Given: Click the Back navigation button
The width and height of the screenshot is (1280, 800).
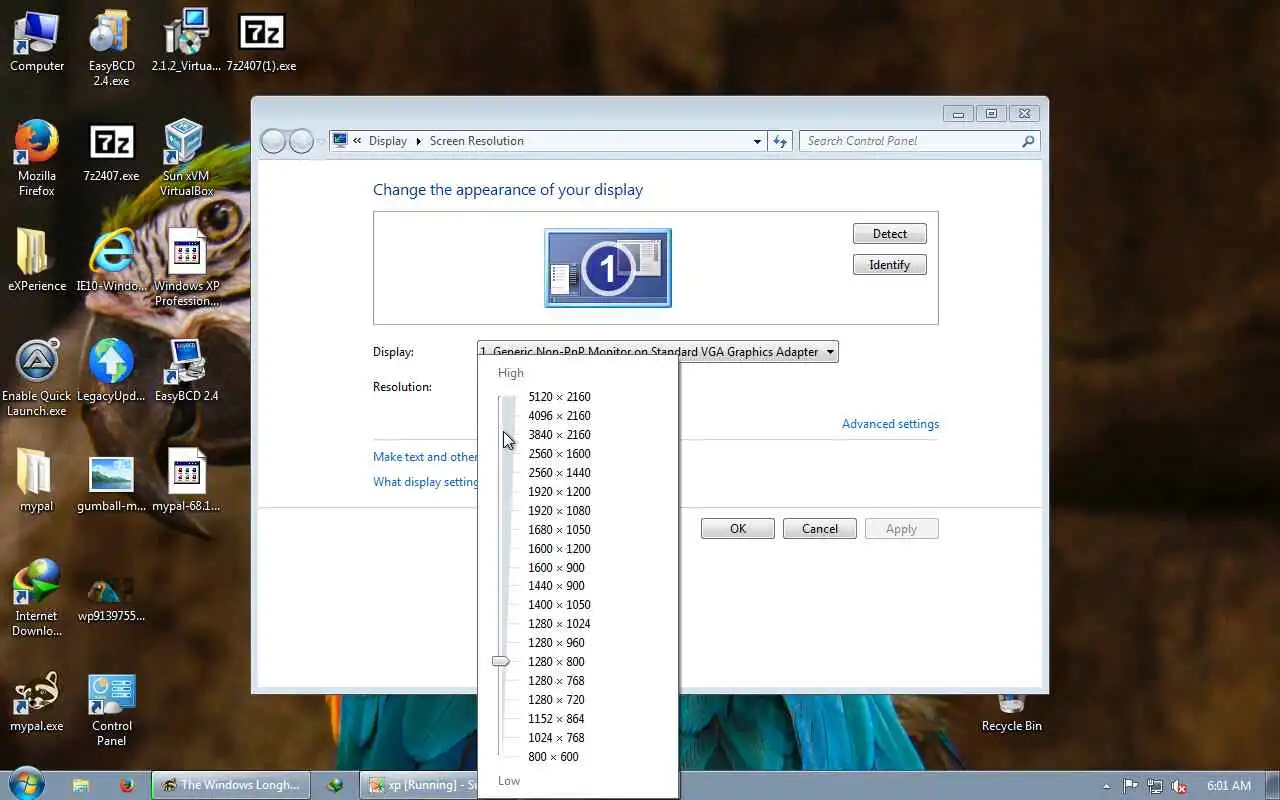Looking at the screenshot, I should (273, 141).
